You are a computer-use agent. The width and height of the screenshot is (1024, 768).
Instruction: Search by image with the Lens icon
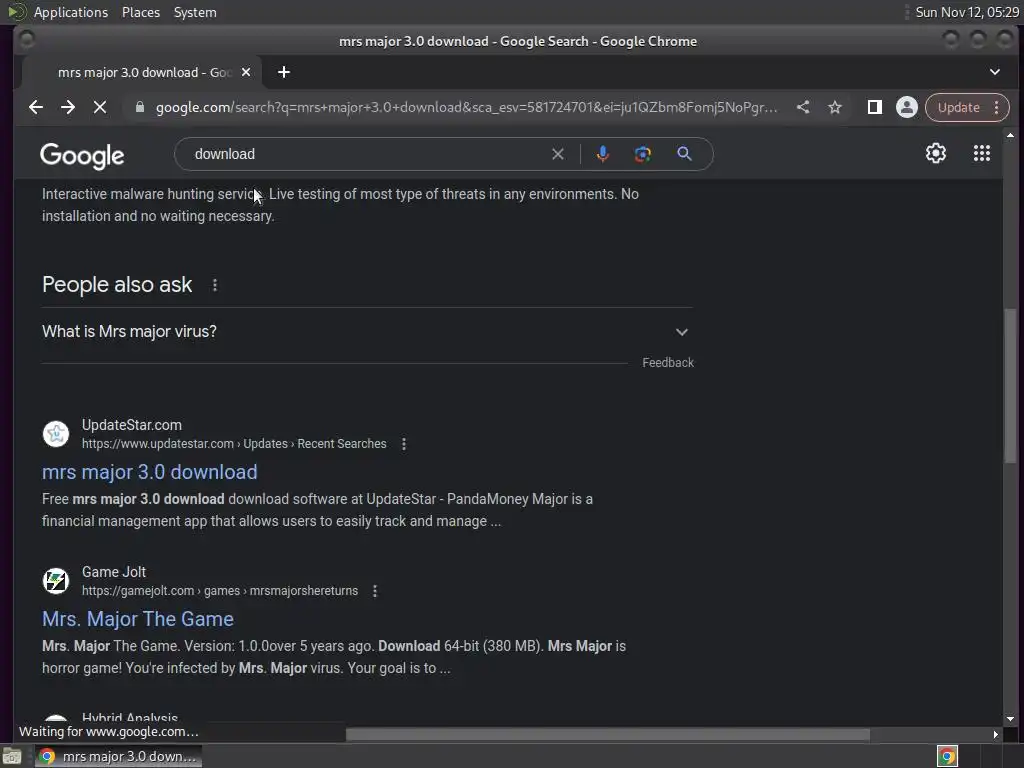click(643, 154)
